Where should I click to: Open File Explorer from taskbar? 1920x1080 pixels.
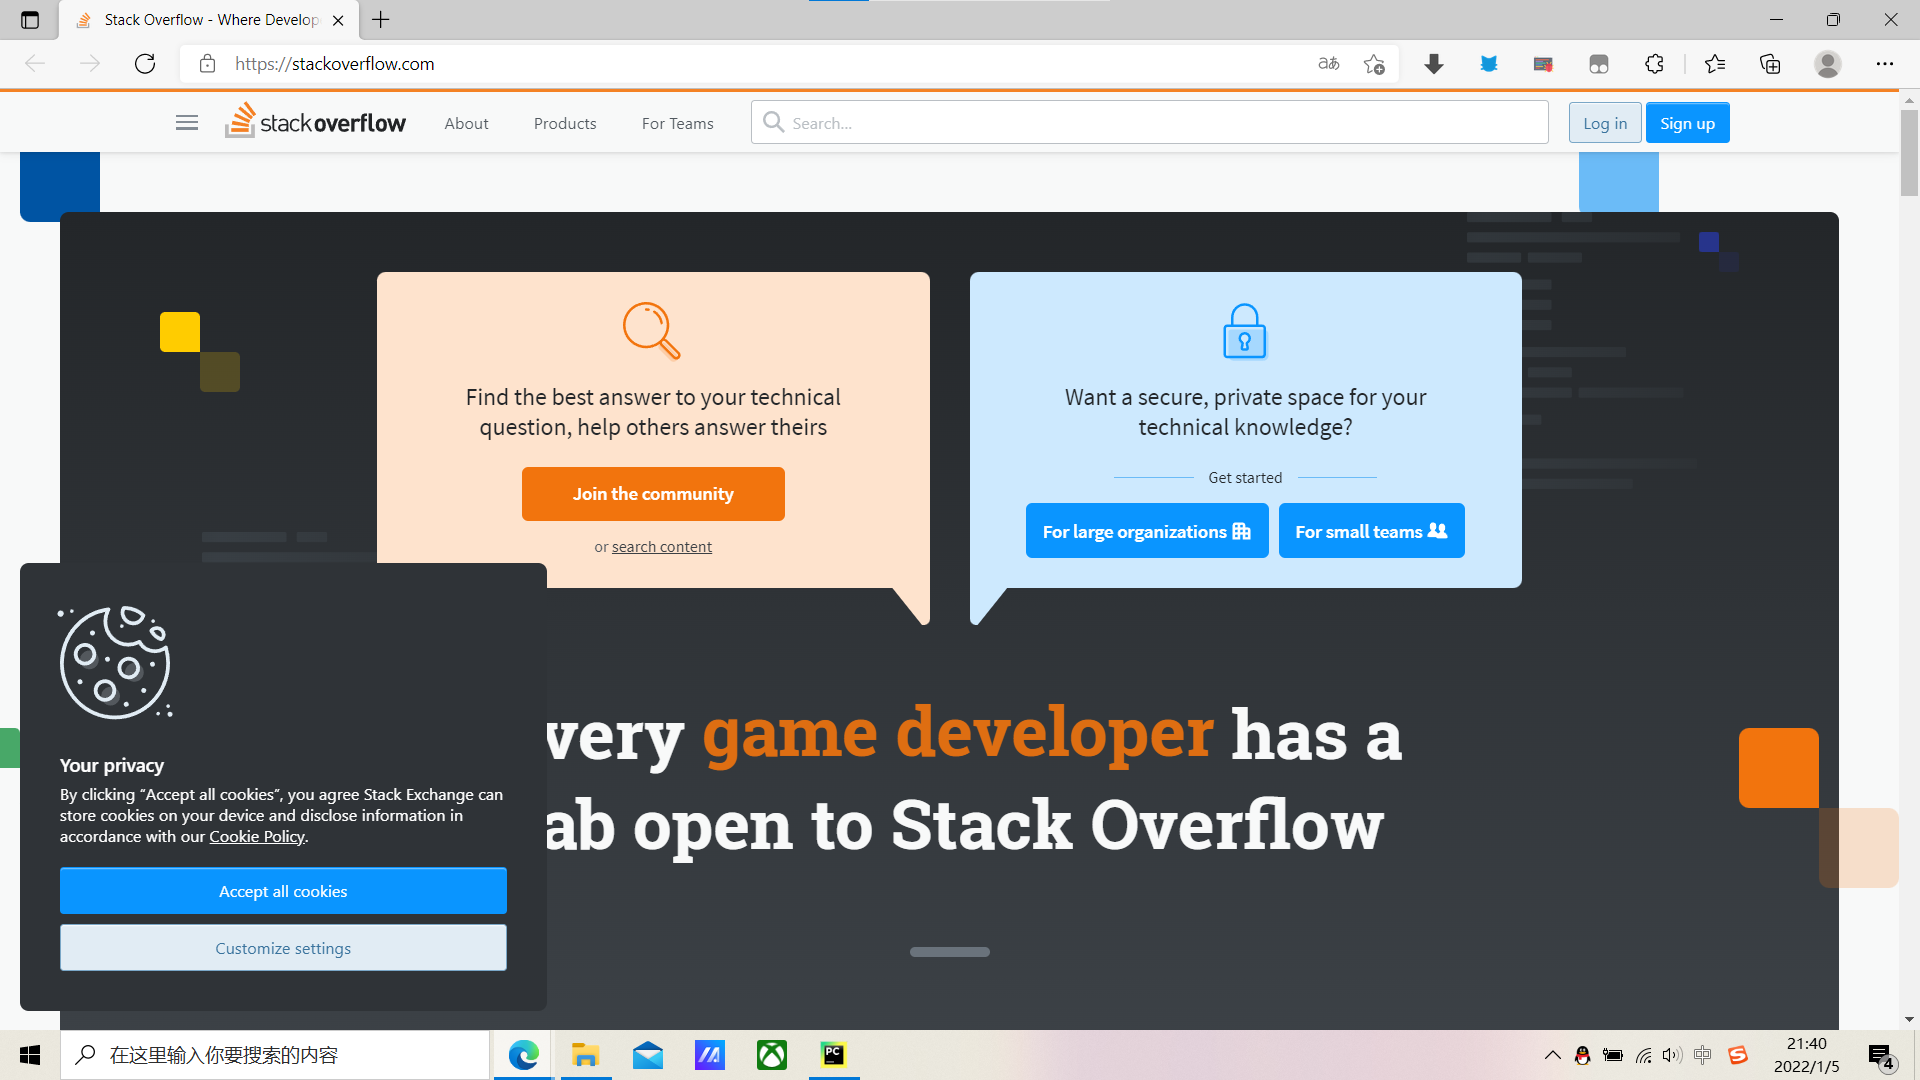coord(586,1055)
